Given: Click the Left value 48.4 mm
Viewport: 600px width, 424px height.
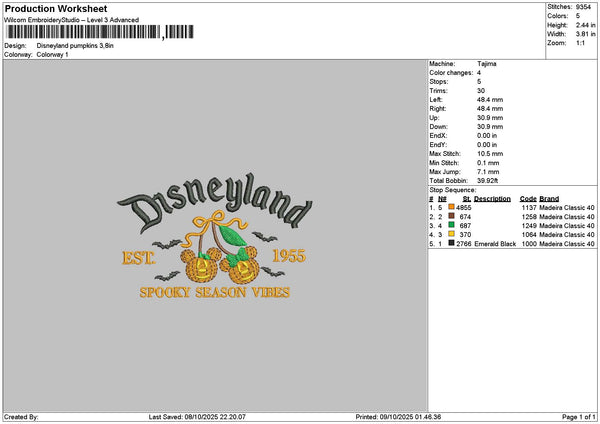Looking at the screenshot, I should click(490, 99).
